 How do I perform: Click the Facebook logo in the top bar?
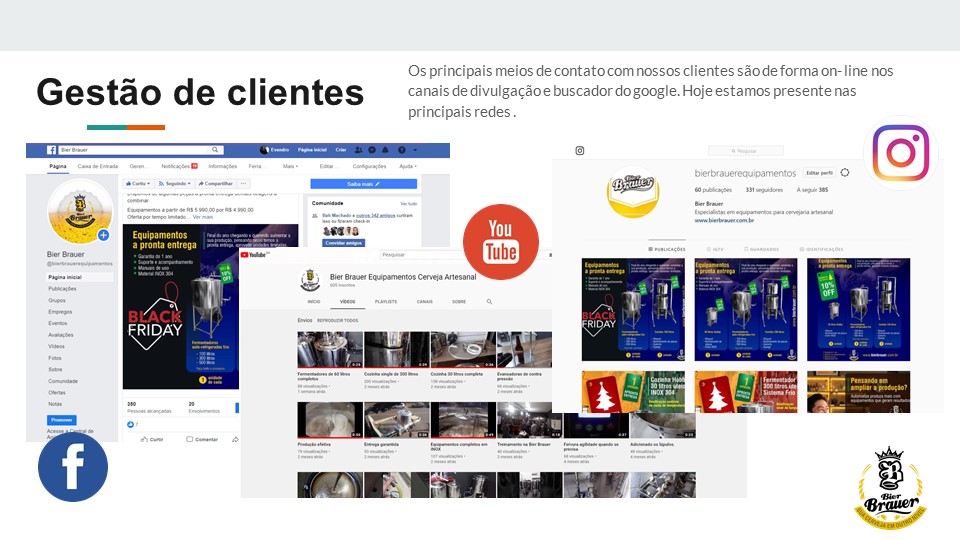tap(51, 149)
